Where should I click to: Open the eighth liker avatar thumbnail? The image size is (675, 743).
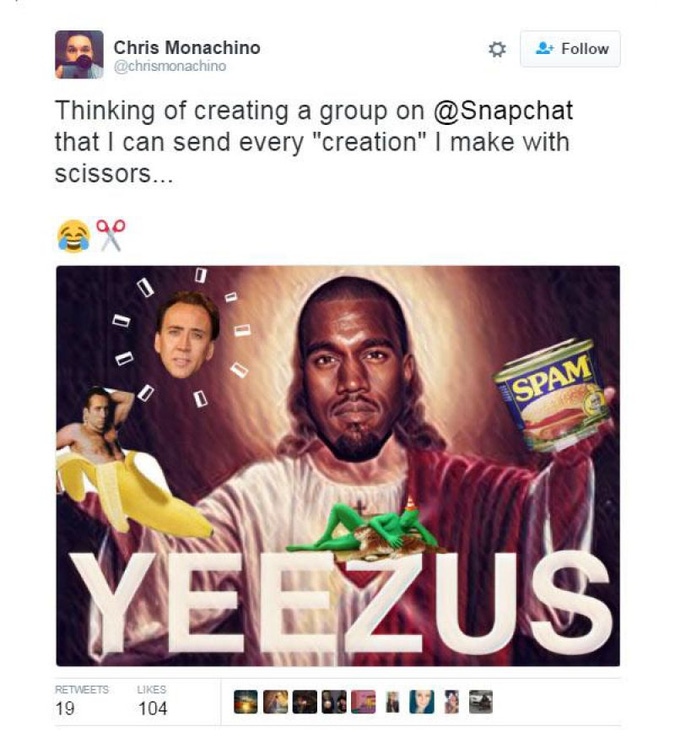452,702
